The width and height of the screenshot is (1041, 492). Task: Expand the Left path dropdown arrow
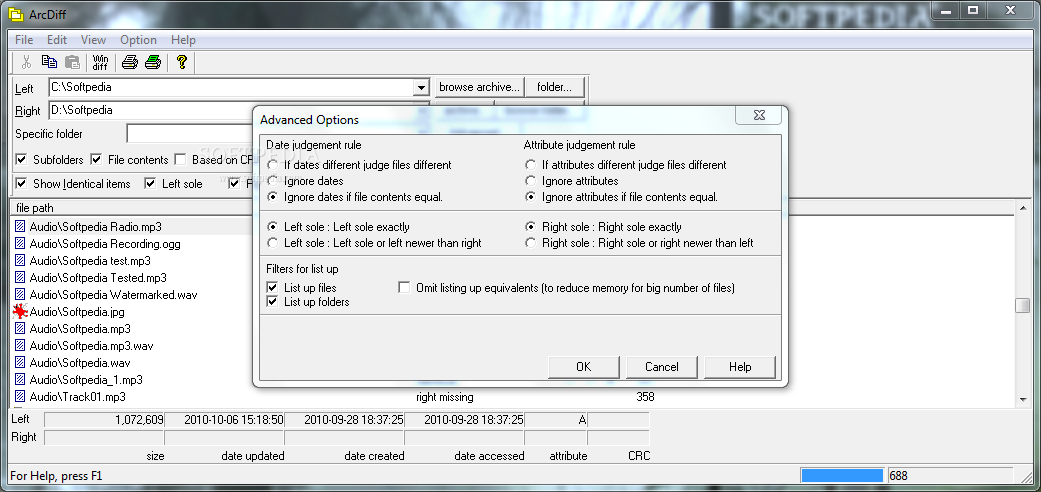(x=421, y=87)
